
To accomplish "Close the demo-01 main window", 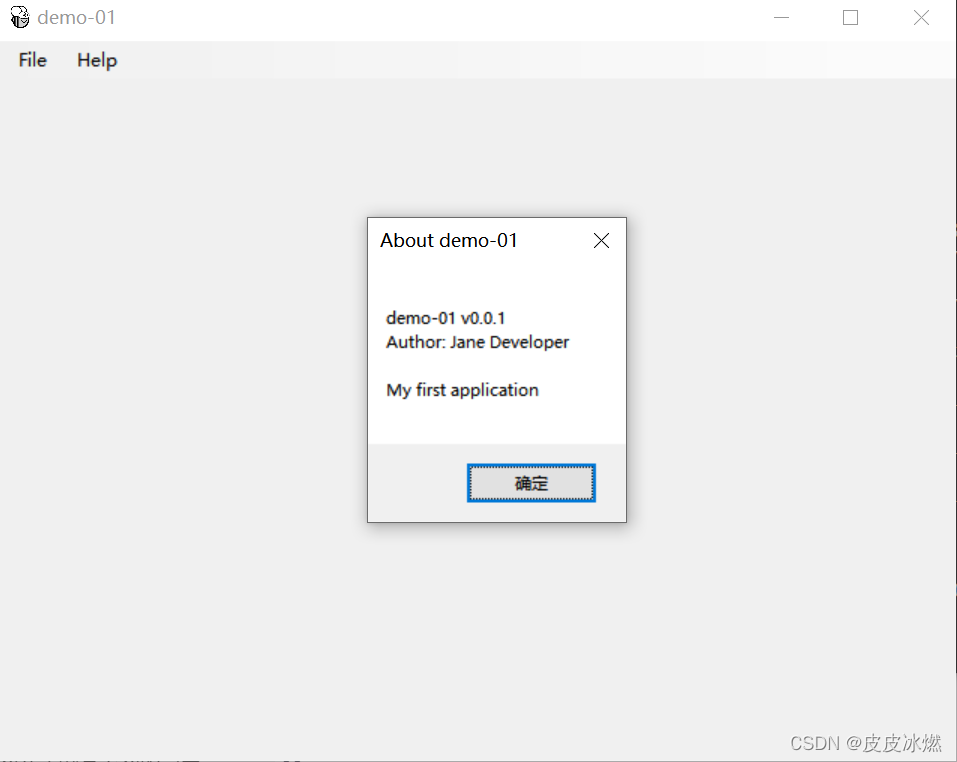I will [x=921, y=18].
